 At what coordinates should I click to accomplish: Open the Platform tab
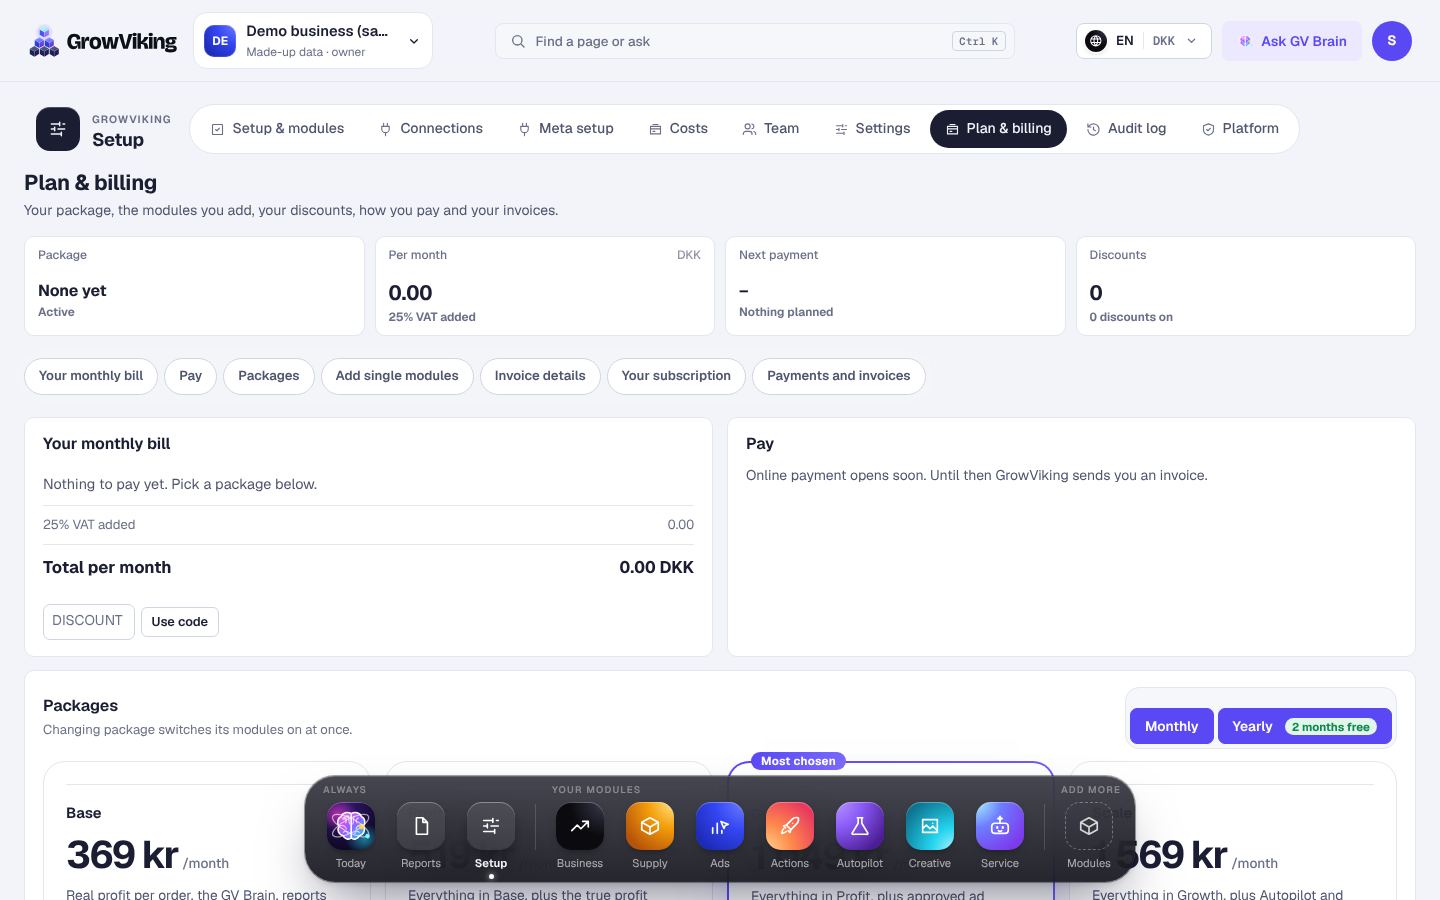pos(1240,129)
